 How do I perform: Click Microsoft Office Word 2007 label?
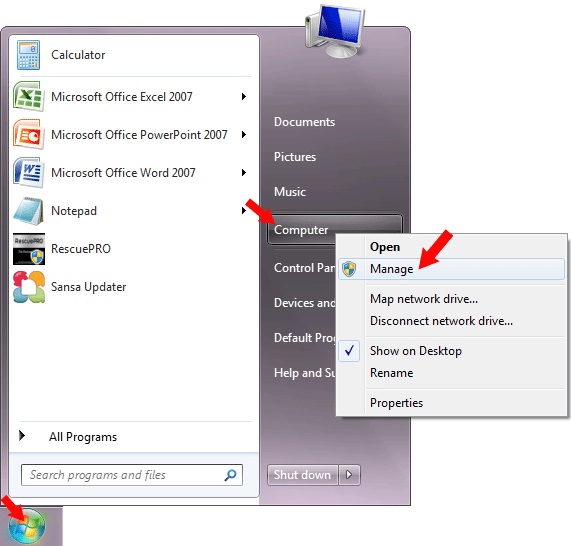tap(123, 172)
